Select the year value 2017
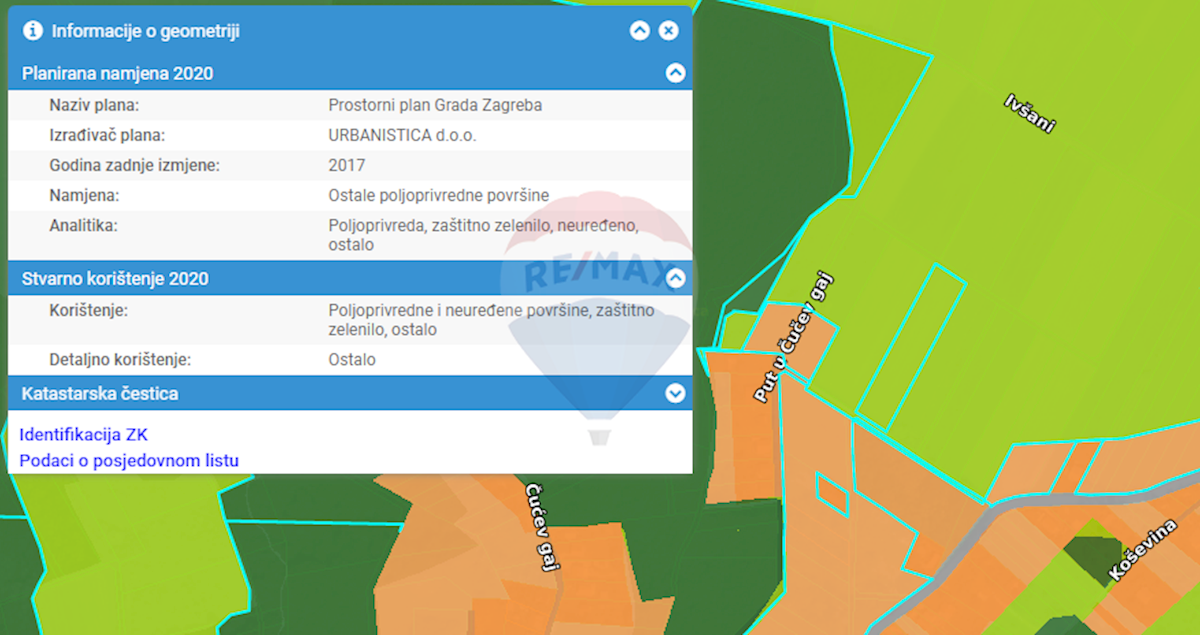This screenshot has width=1200, height=635. click(347, 165)
